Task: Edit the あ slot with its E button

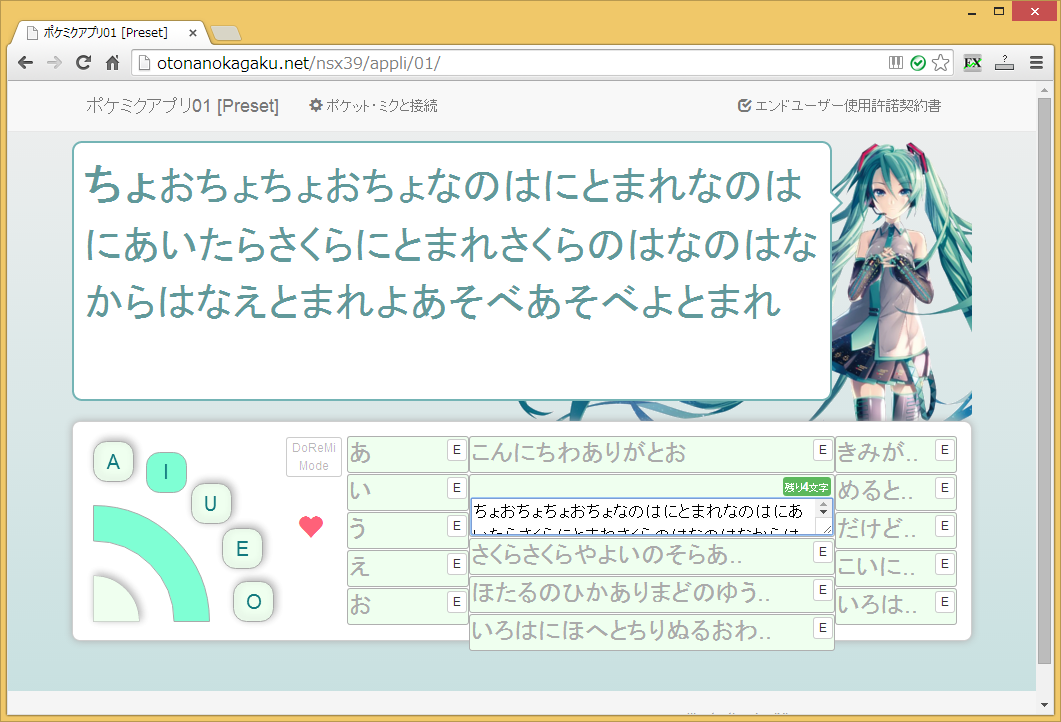Action: [457, 450]
